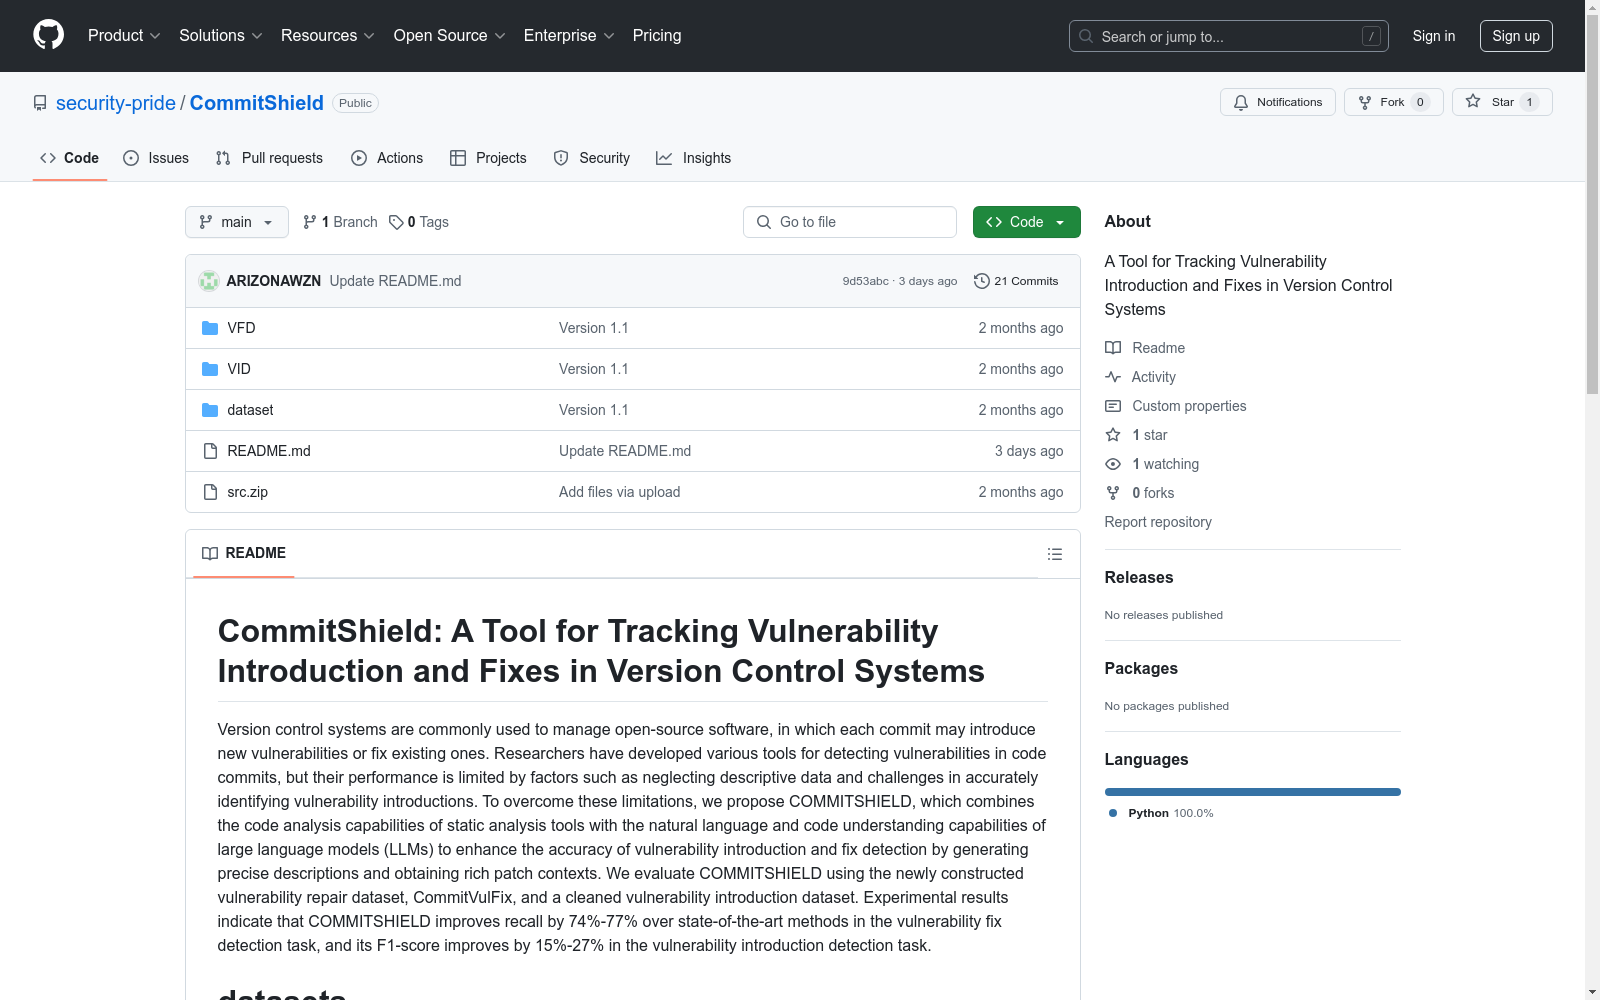View 21 Commits history

pyautogui.click(x=1016, y=281)
